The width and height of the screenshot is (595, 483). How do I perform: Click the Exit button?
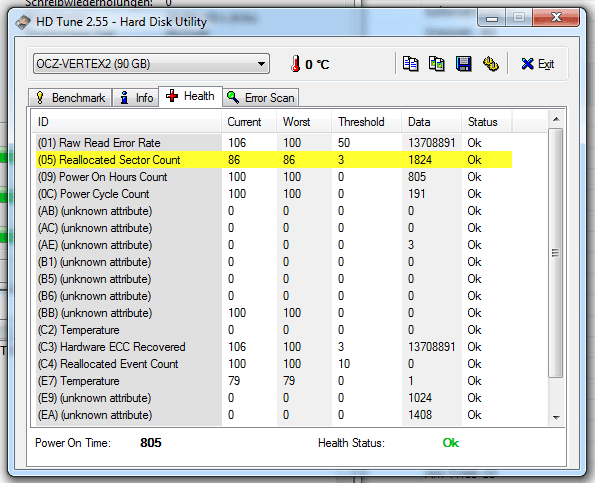pyautogui.click(x=538, y=64)
